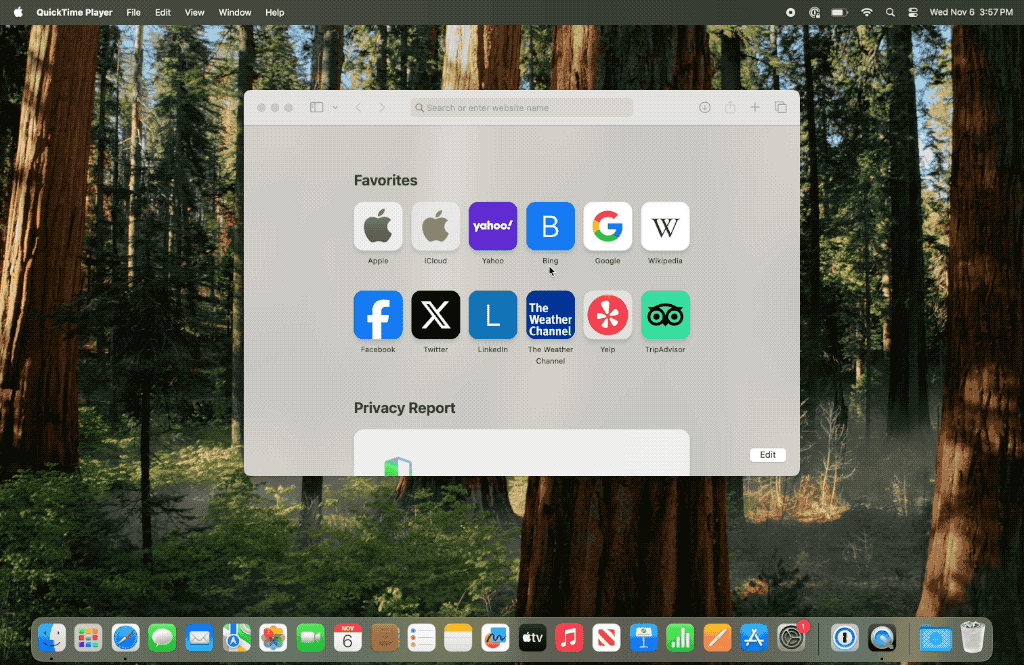Open News from the Dock
The image size is (1024, 665).
606,638
